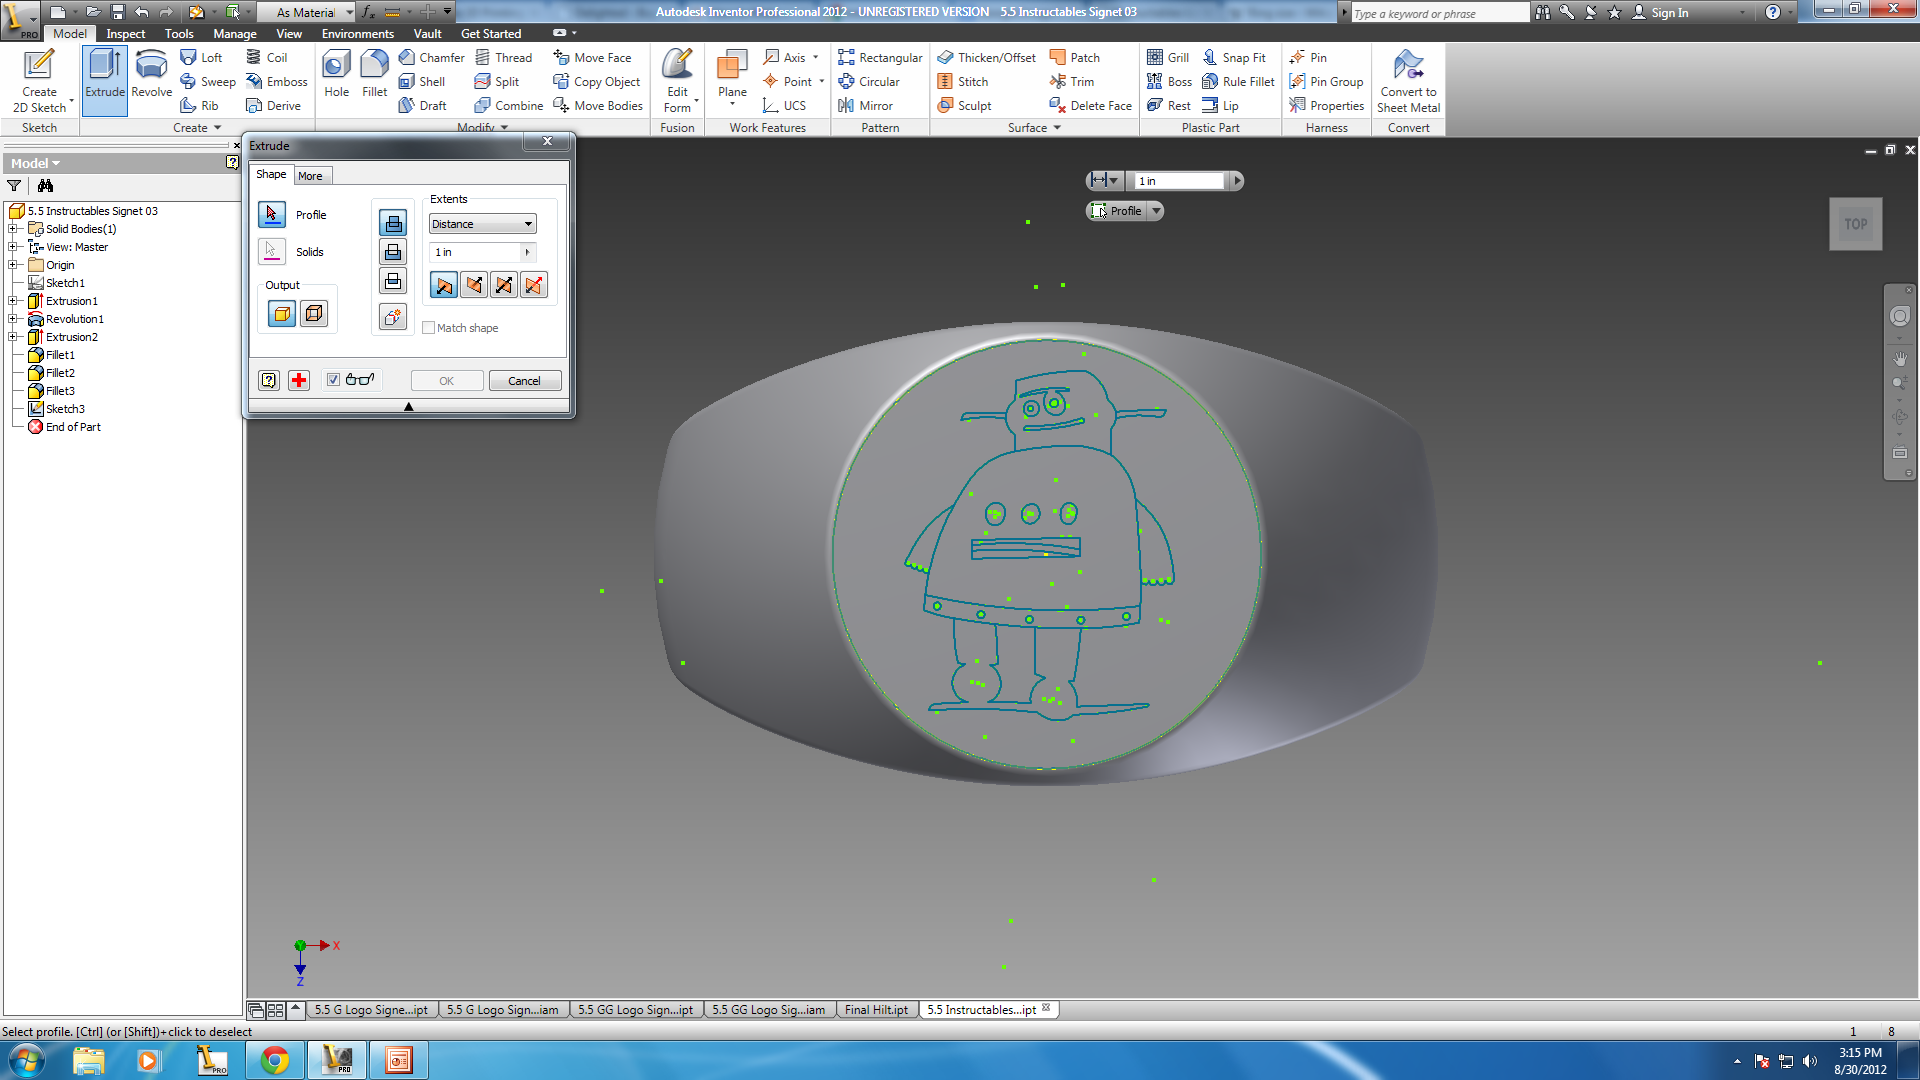This screenshot has height=1080, width=1920.
Task: Click the Convert to Sheet Metal icon
Action: click(x=1408, y=80)
